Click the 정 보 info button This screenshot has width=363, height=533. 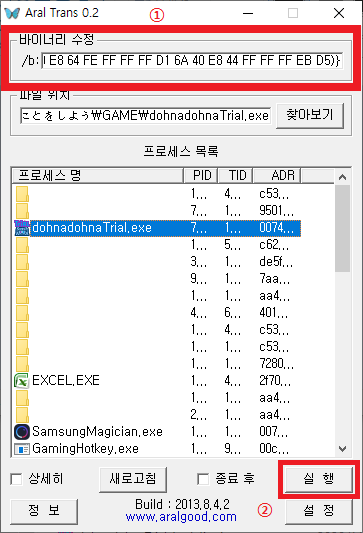point(44,511)
